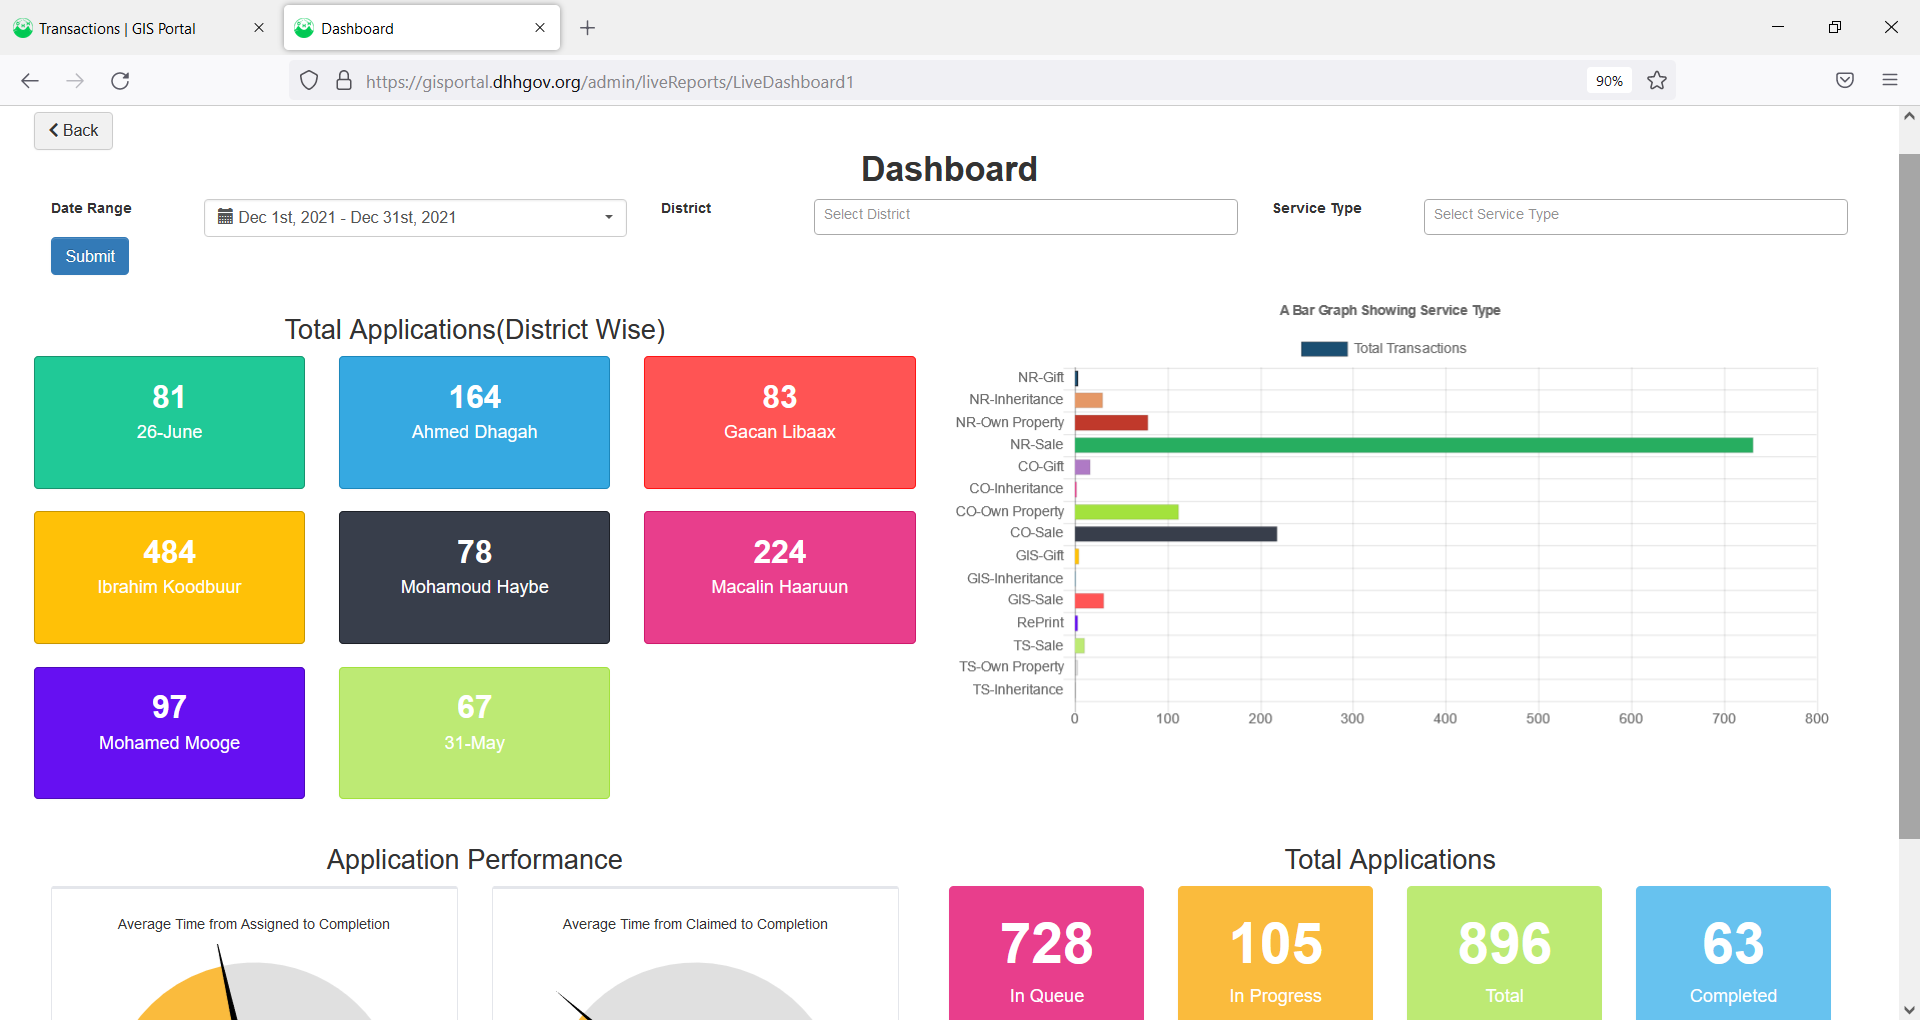Click the 90% zoom level indicator
The image size is (1920, 1020).
pyautogui.click(x=1609, y=81)
